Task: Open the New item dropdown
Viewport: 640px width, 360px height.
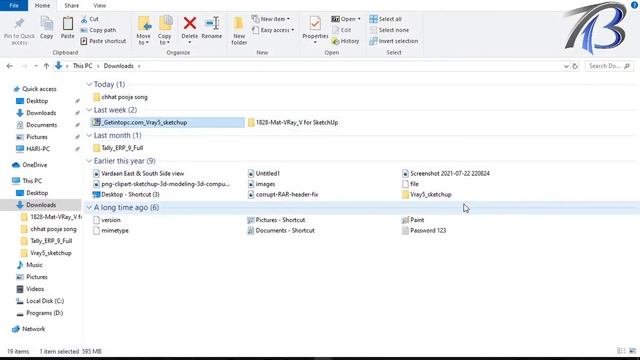Action: click(x=271, y=19)
